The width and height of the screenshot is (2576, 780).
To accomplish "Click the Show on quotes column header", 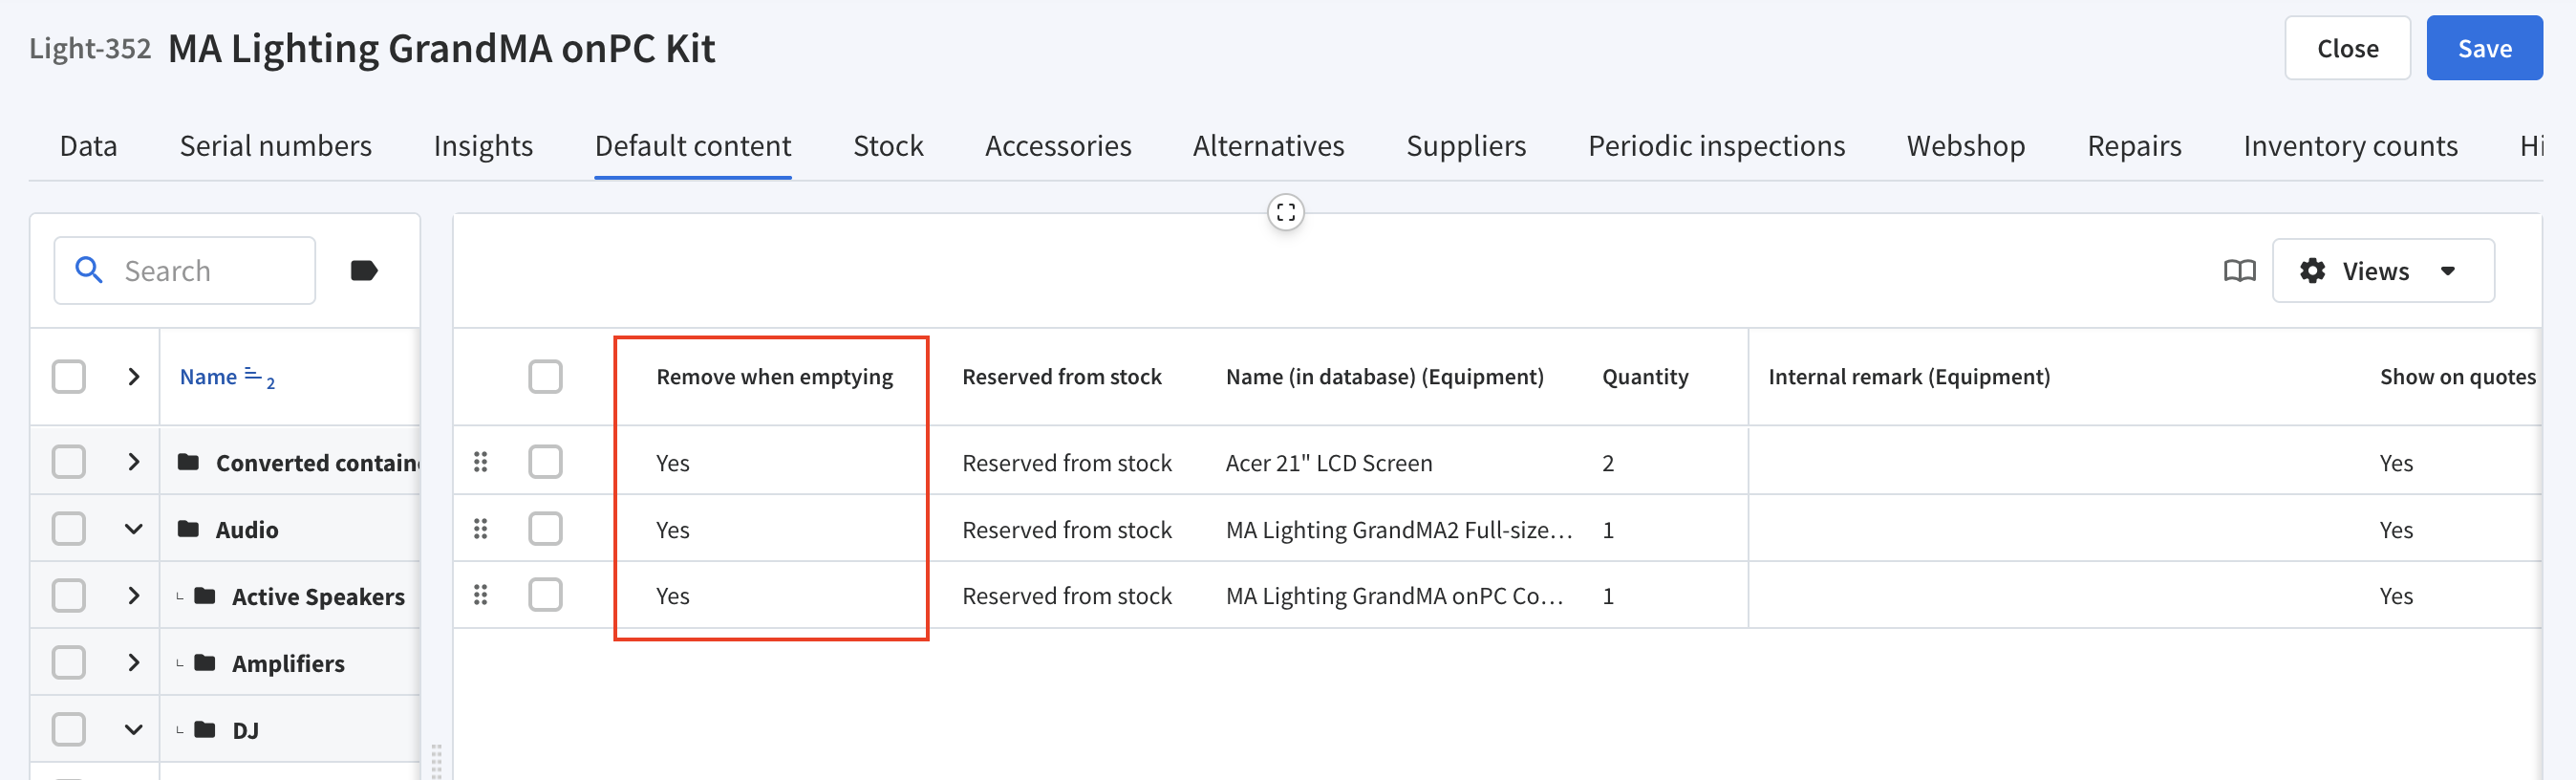I will tap(2457, 377).
